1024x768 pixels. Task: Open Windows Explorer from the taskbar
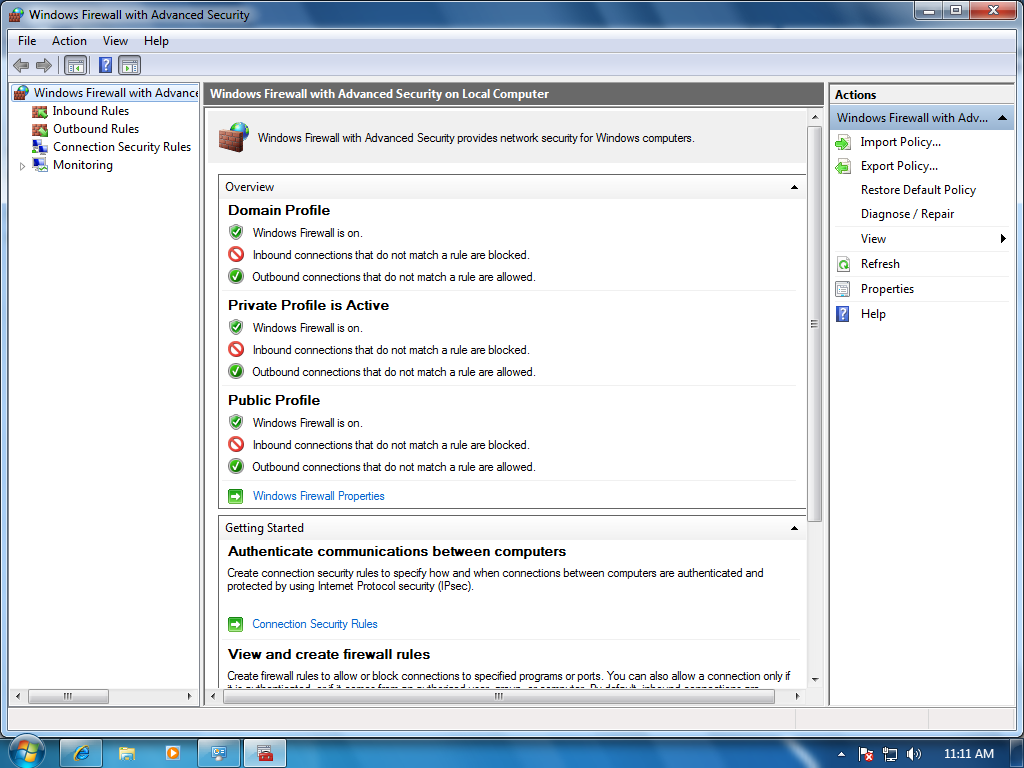(x=127, y=753)
